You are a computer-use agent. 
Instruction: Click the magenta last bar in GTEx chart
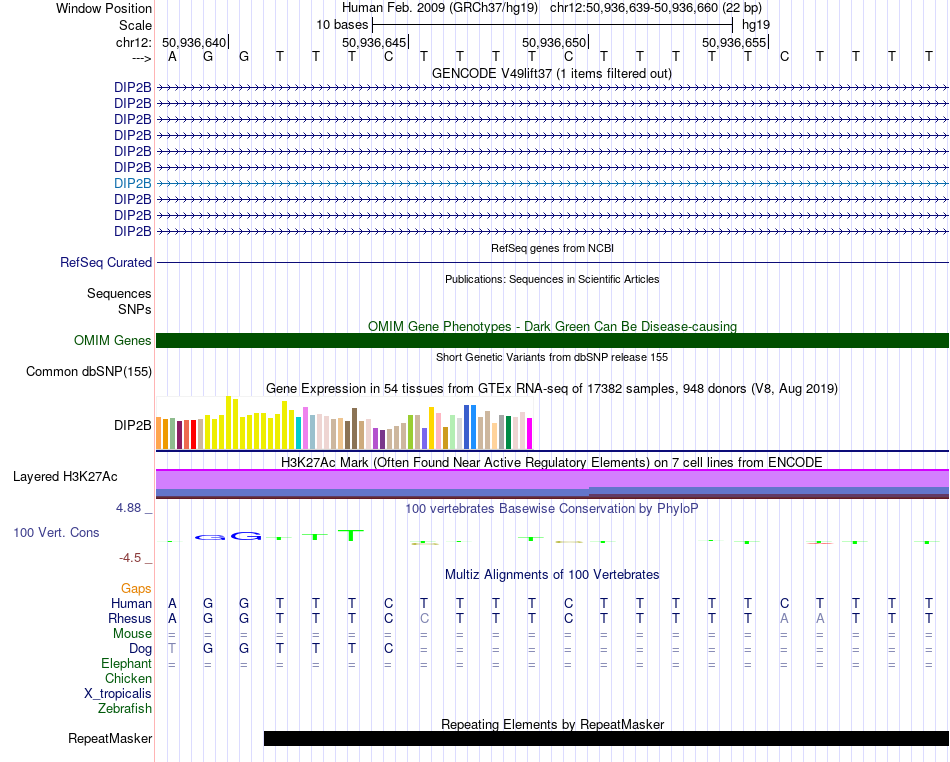[x=530, y=433]
